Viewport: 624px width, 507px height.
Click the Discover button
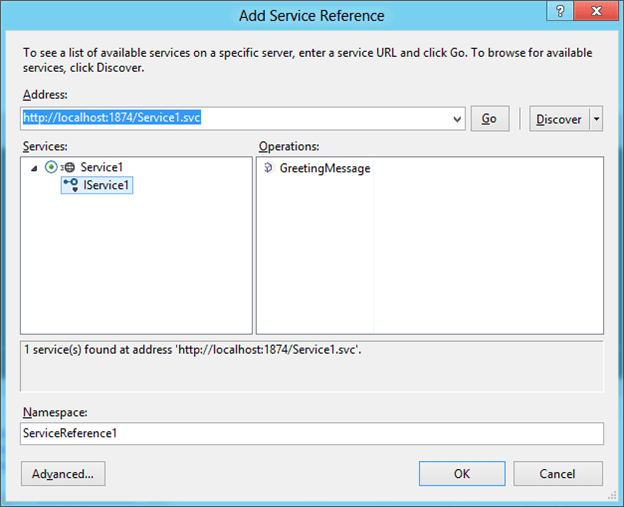[558, 119]
